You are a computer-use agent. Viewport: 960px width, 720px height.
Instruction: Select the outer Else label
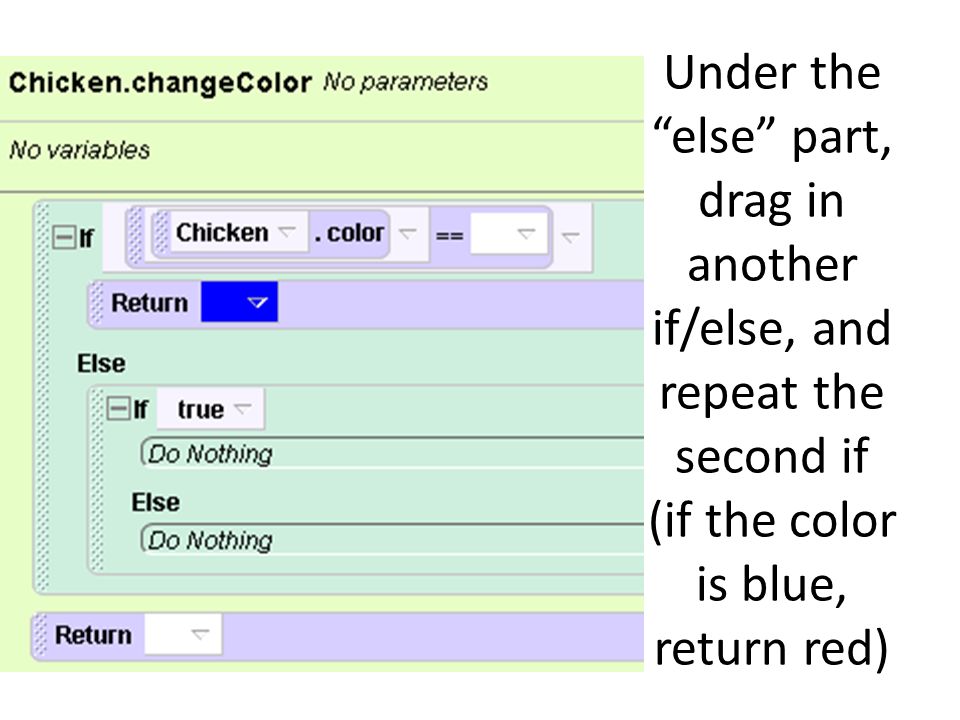pyautogui.click(x=101, y=363)
